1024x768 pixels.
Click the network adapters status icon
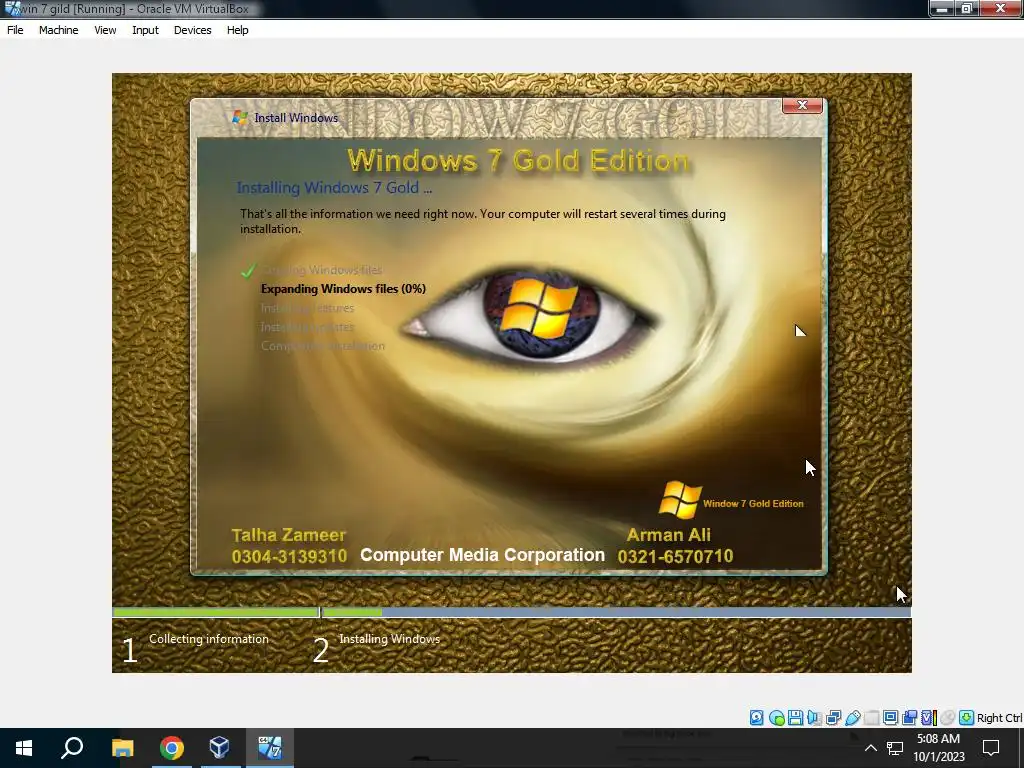833,718
